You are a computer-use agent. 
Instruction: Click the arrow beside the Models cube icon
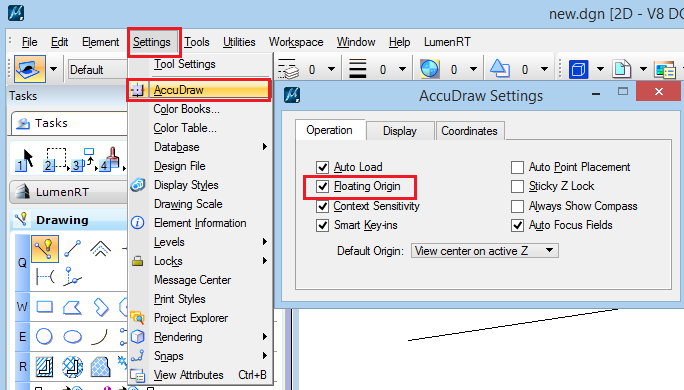pos(600,69)
